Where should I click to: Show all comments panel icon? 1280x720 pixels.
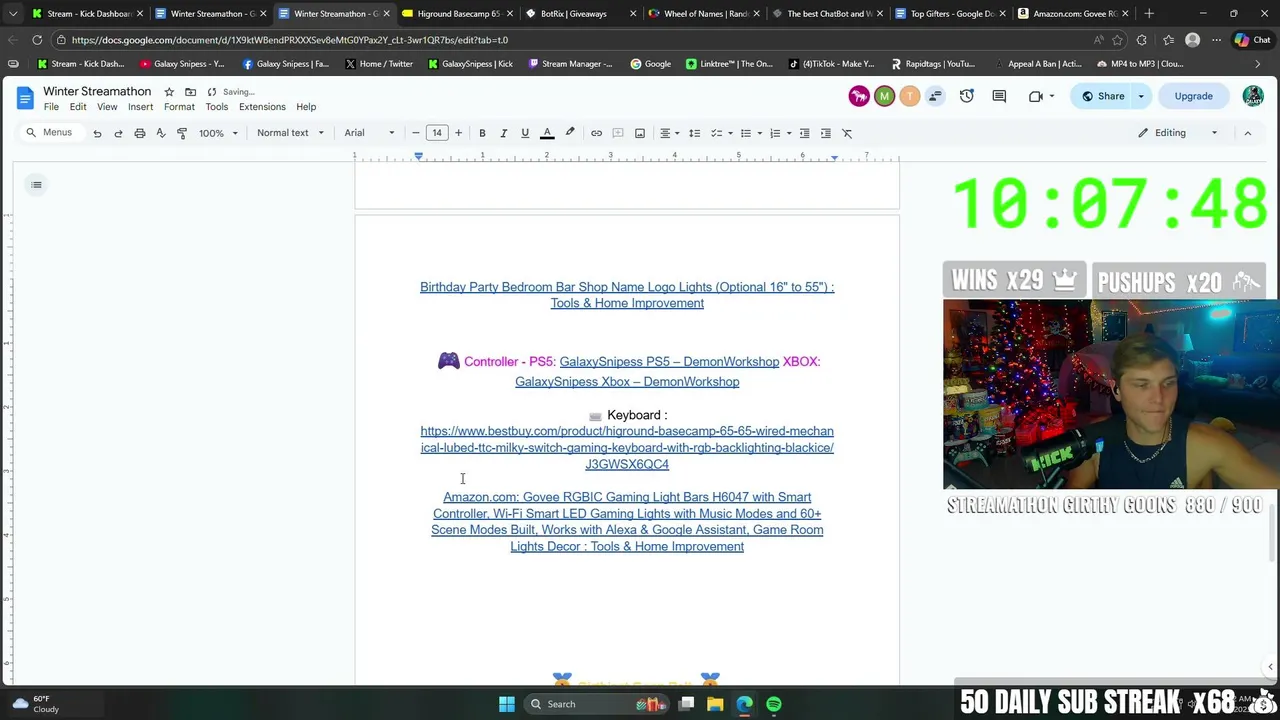(x=999, y=96)
